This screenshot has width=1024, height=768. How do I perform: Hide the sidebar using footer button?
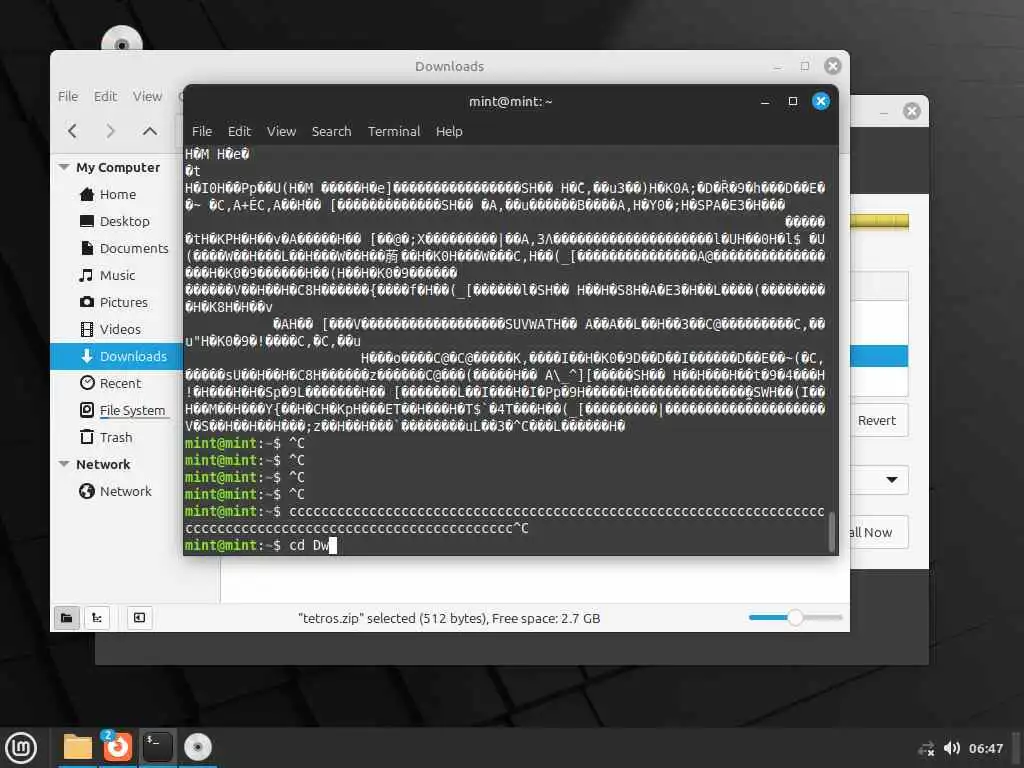(x=139, y=618)
